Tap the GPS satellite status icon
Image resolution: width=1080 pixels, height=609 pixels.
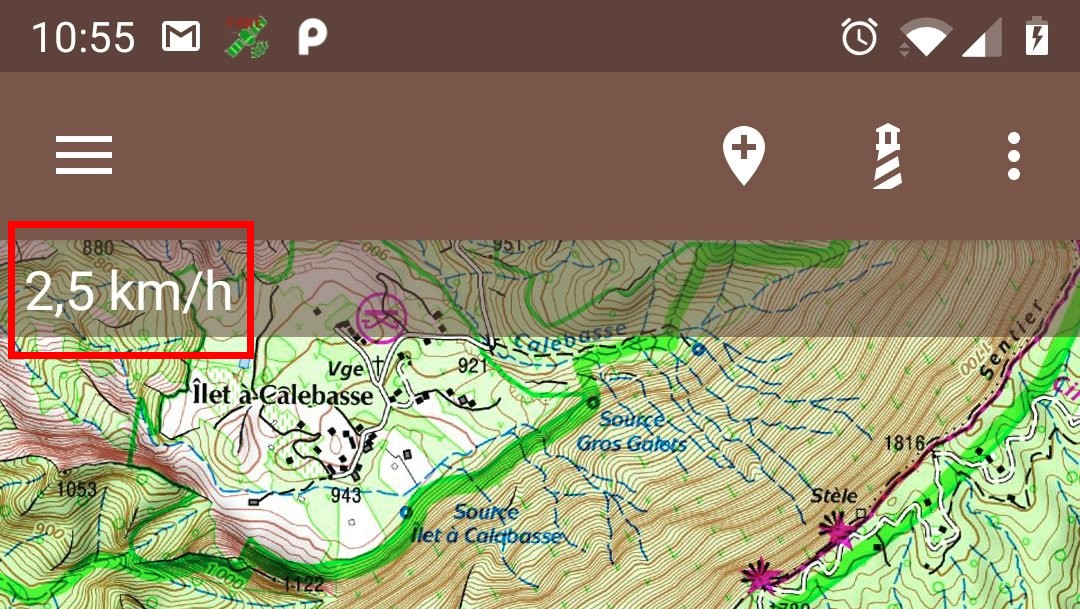point(247,37)
